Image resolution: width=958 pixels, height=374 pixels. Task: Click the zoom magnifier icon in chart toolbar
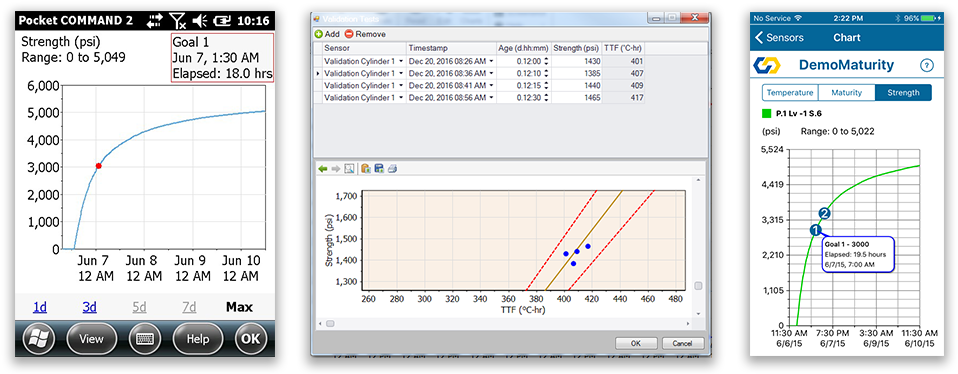[349, 169]
